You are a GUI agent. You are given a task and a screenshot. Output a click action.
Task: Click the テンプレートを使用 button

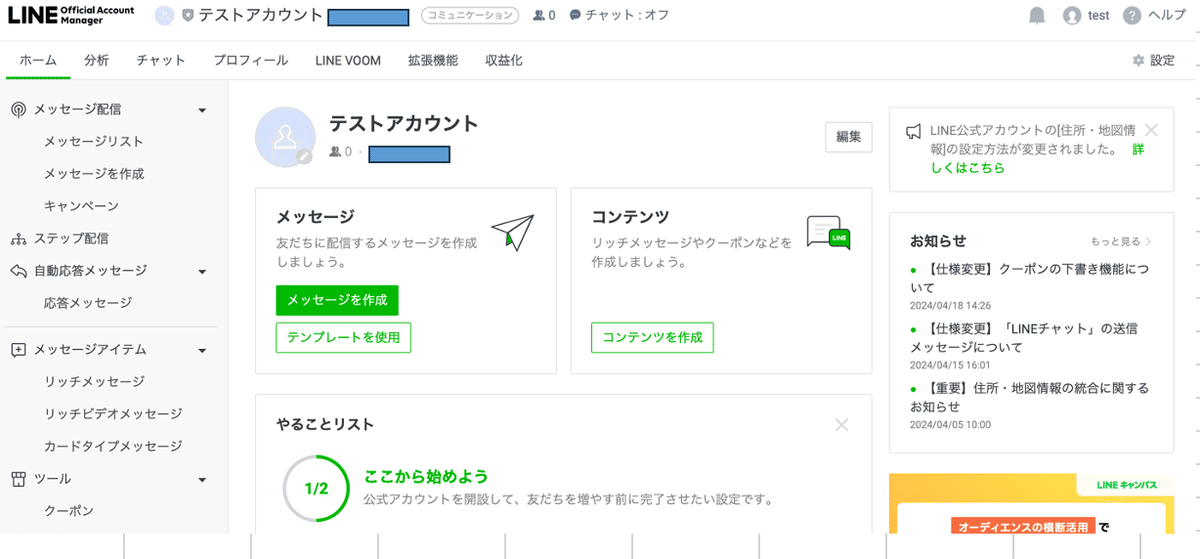343,338
